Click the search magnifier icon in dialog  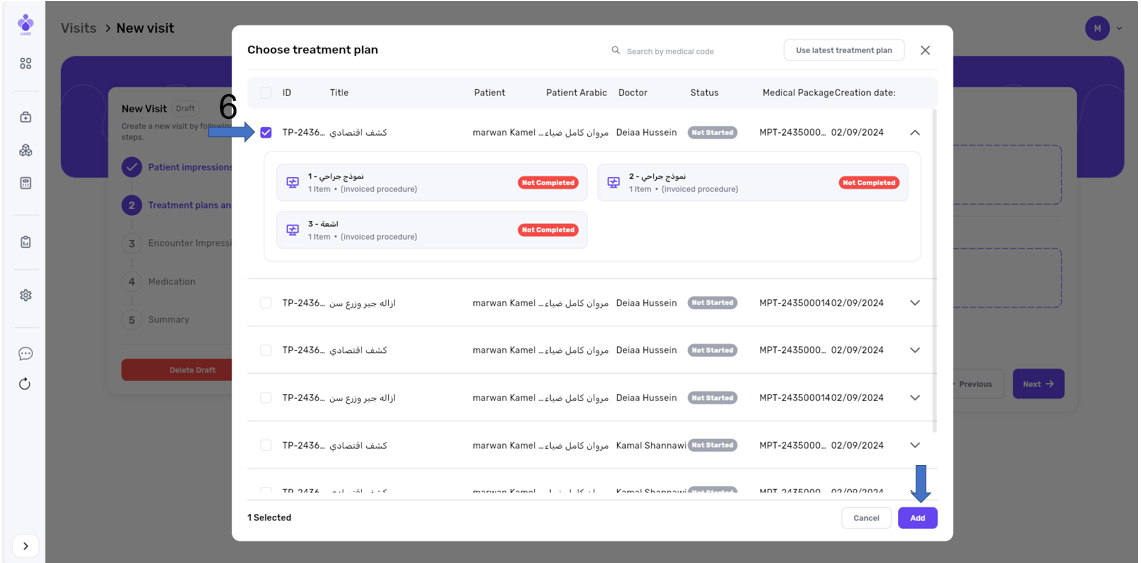(x=616, y=50)
